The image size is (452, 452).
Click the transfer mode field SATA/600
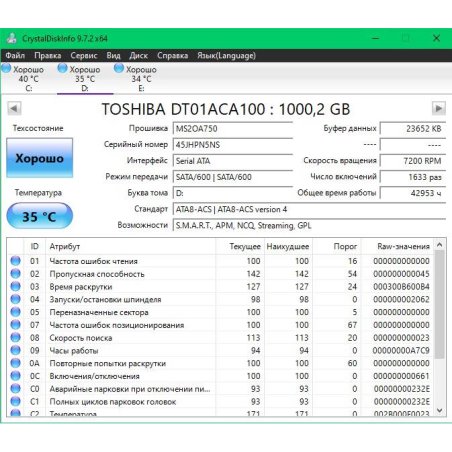[233, 177]
